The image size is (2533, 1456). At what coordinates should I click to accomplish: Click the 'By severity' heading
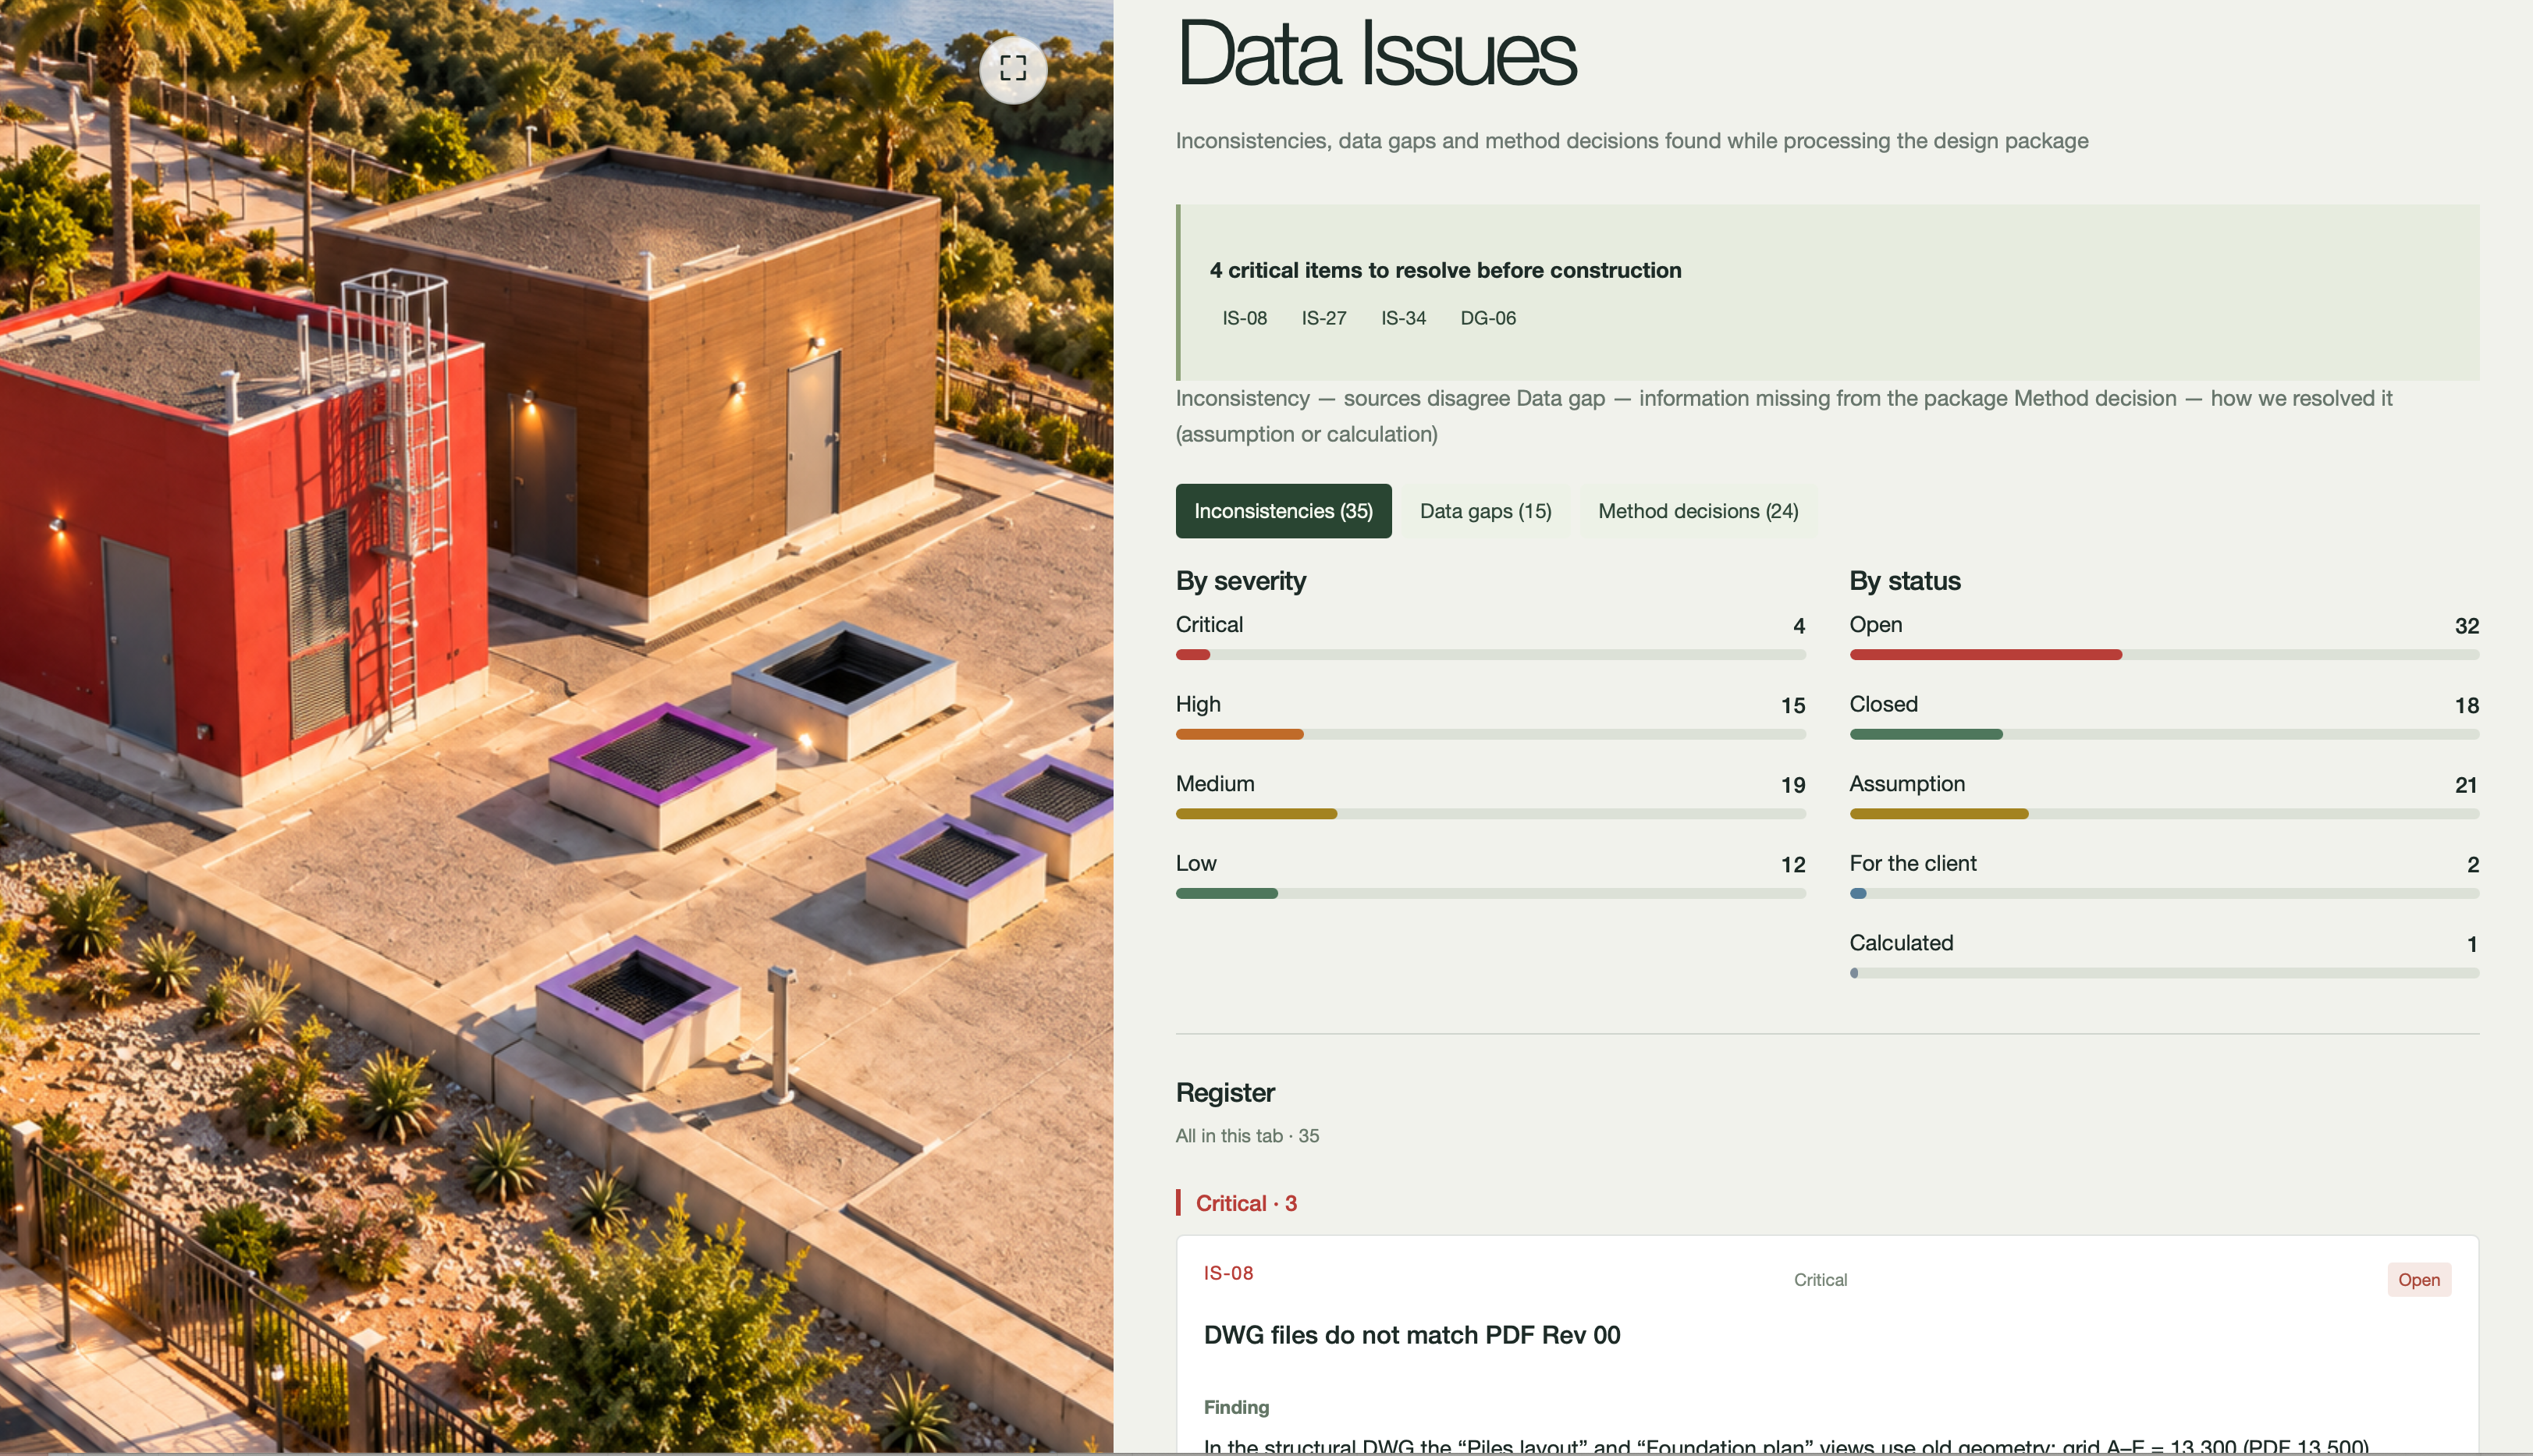click(1241, 581)
